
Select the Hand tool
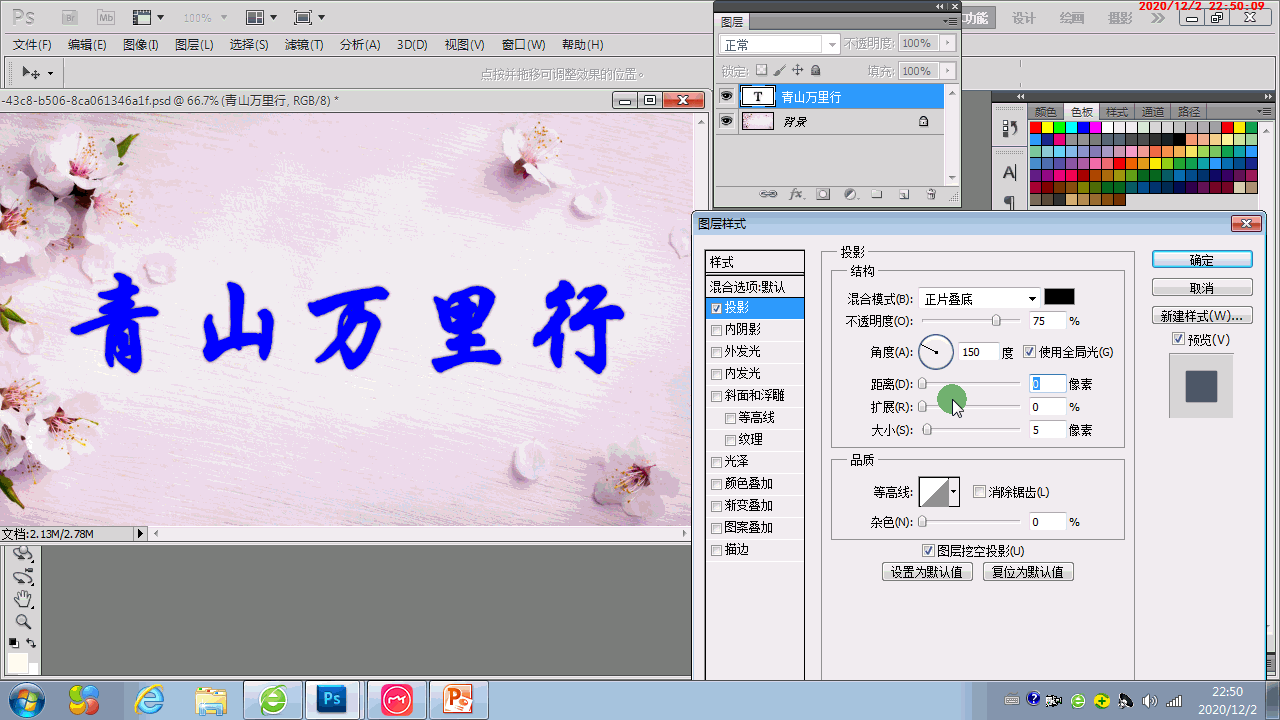click(22, 599)
